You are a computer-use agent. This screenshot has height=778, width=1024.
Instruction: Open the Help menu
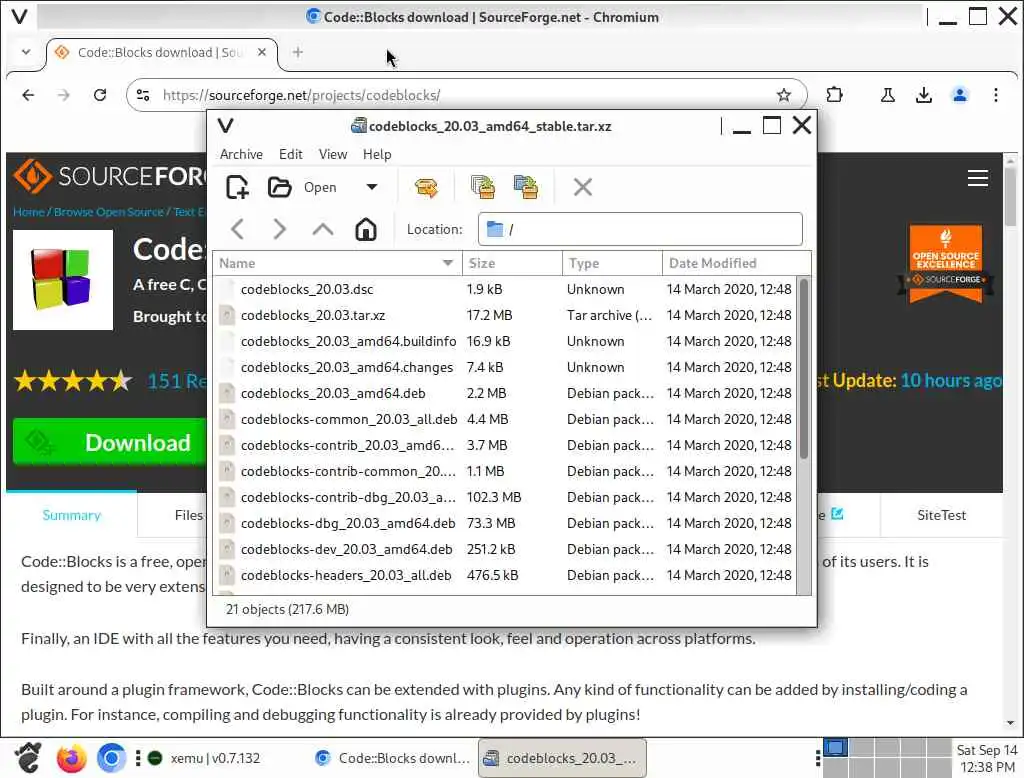tap(377, 154)
